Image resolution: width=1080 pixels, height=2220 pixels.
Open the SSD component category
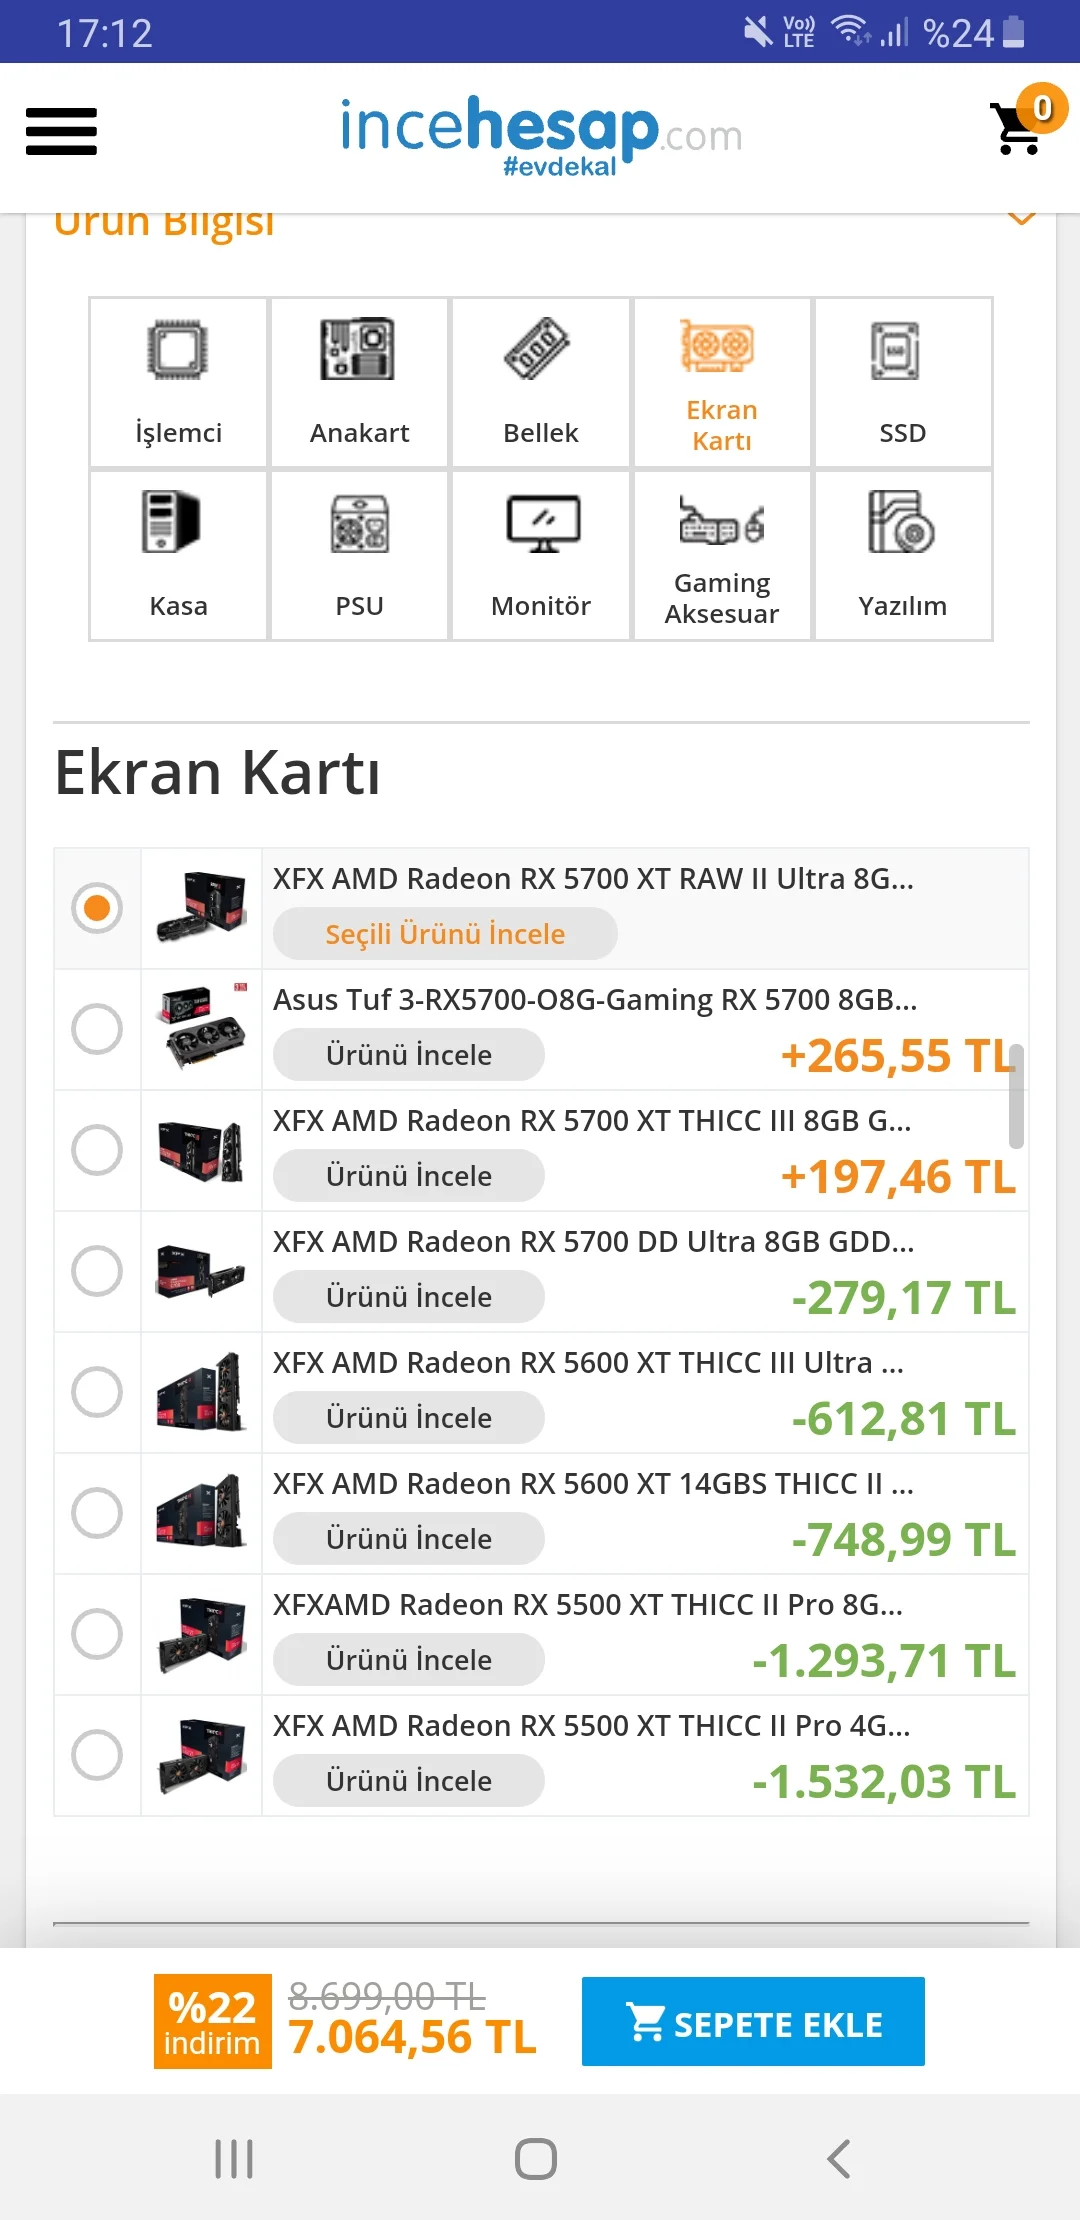[902, 382]
